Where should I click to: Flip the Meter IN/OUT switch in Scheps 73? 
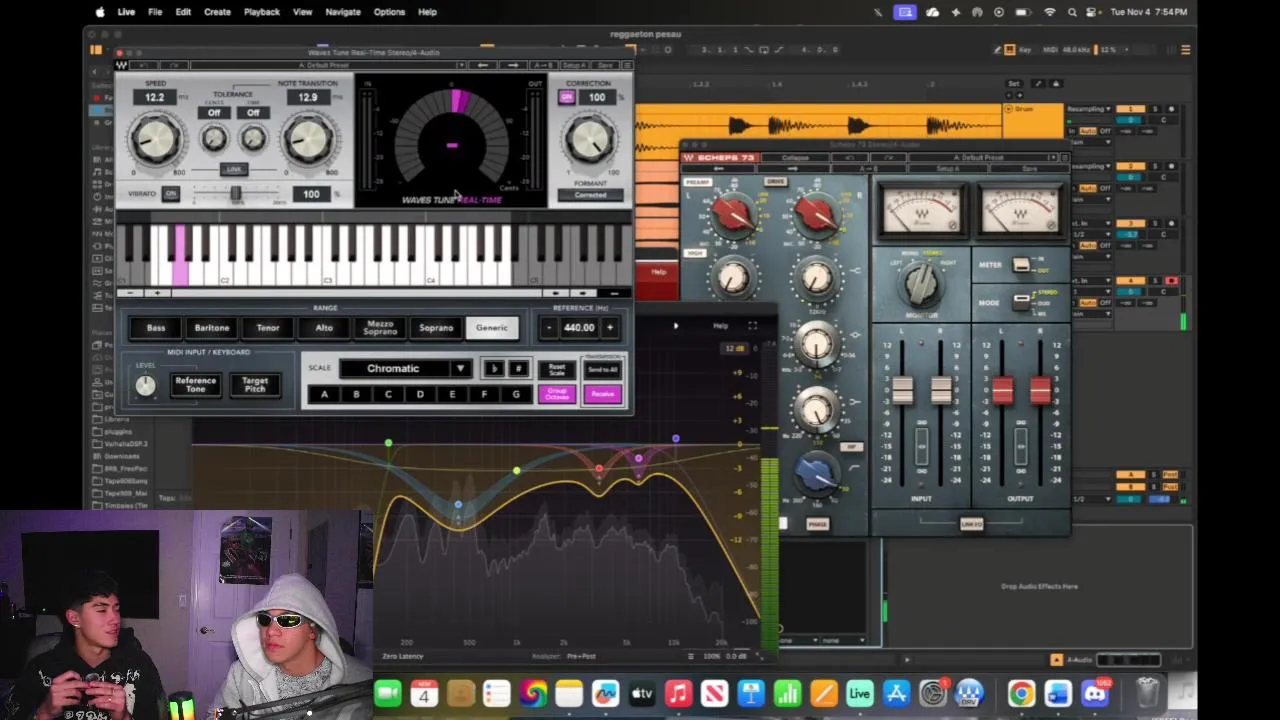[1020, 265]
